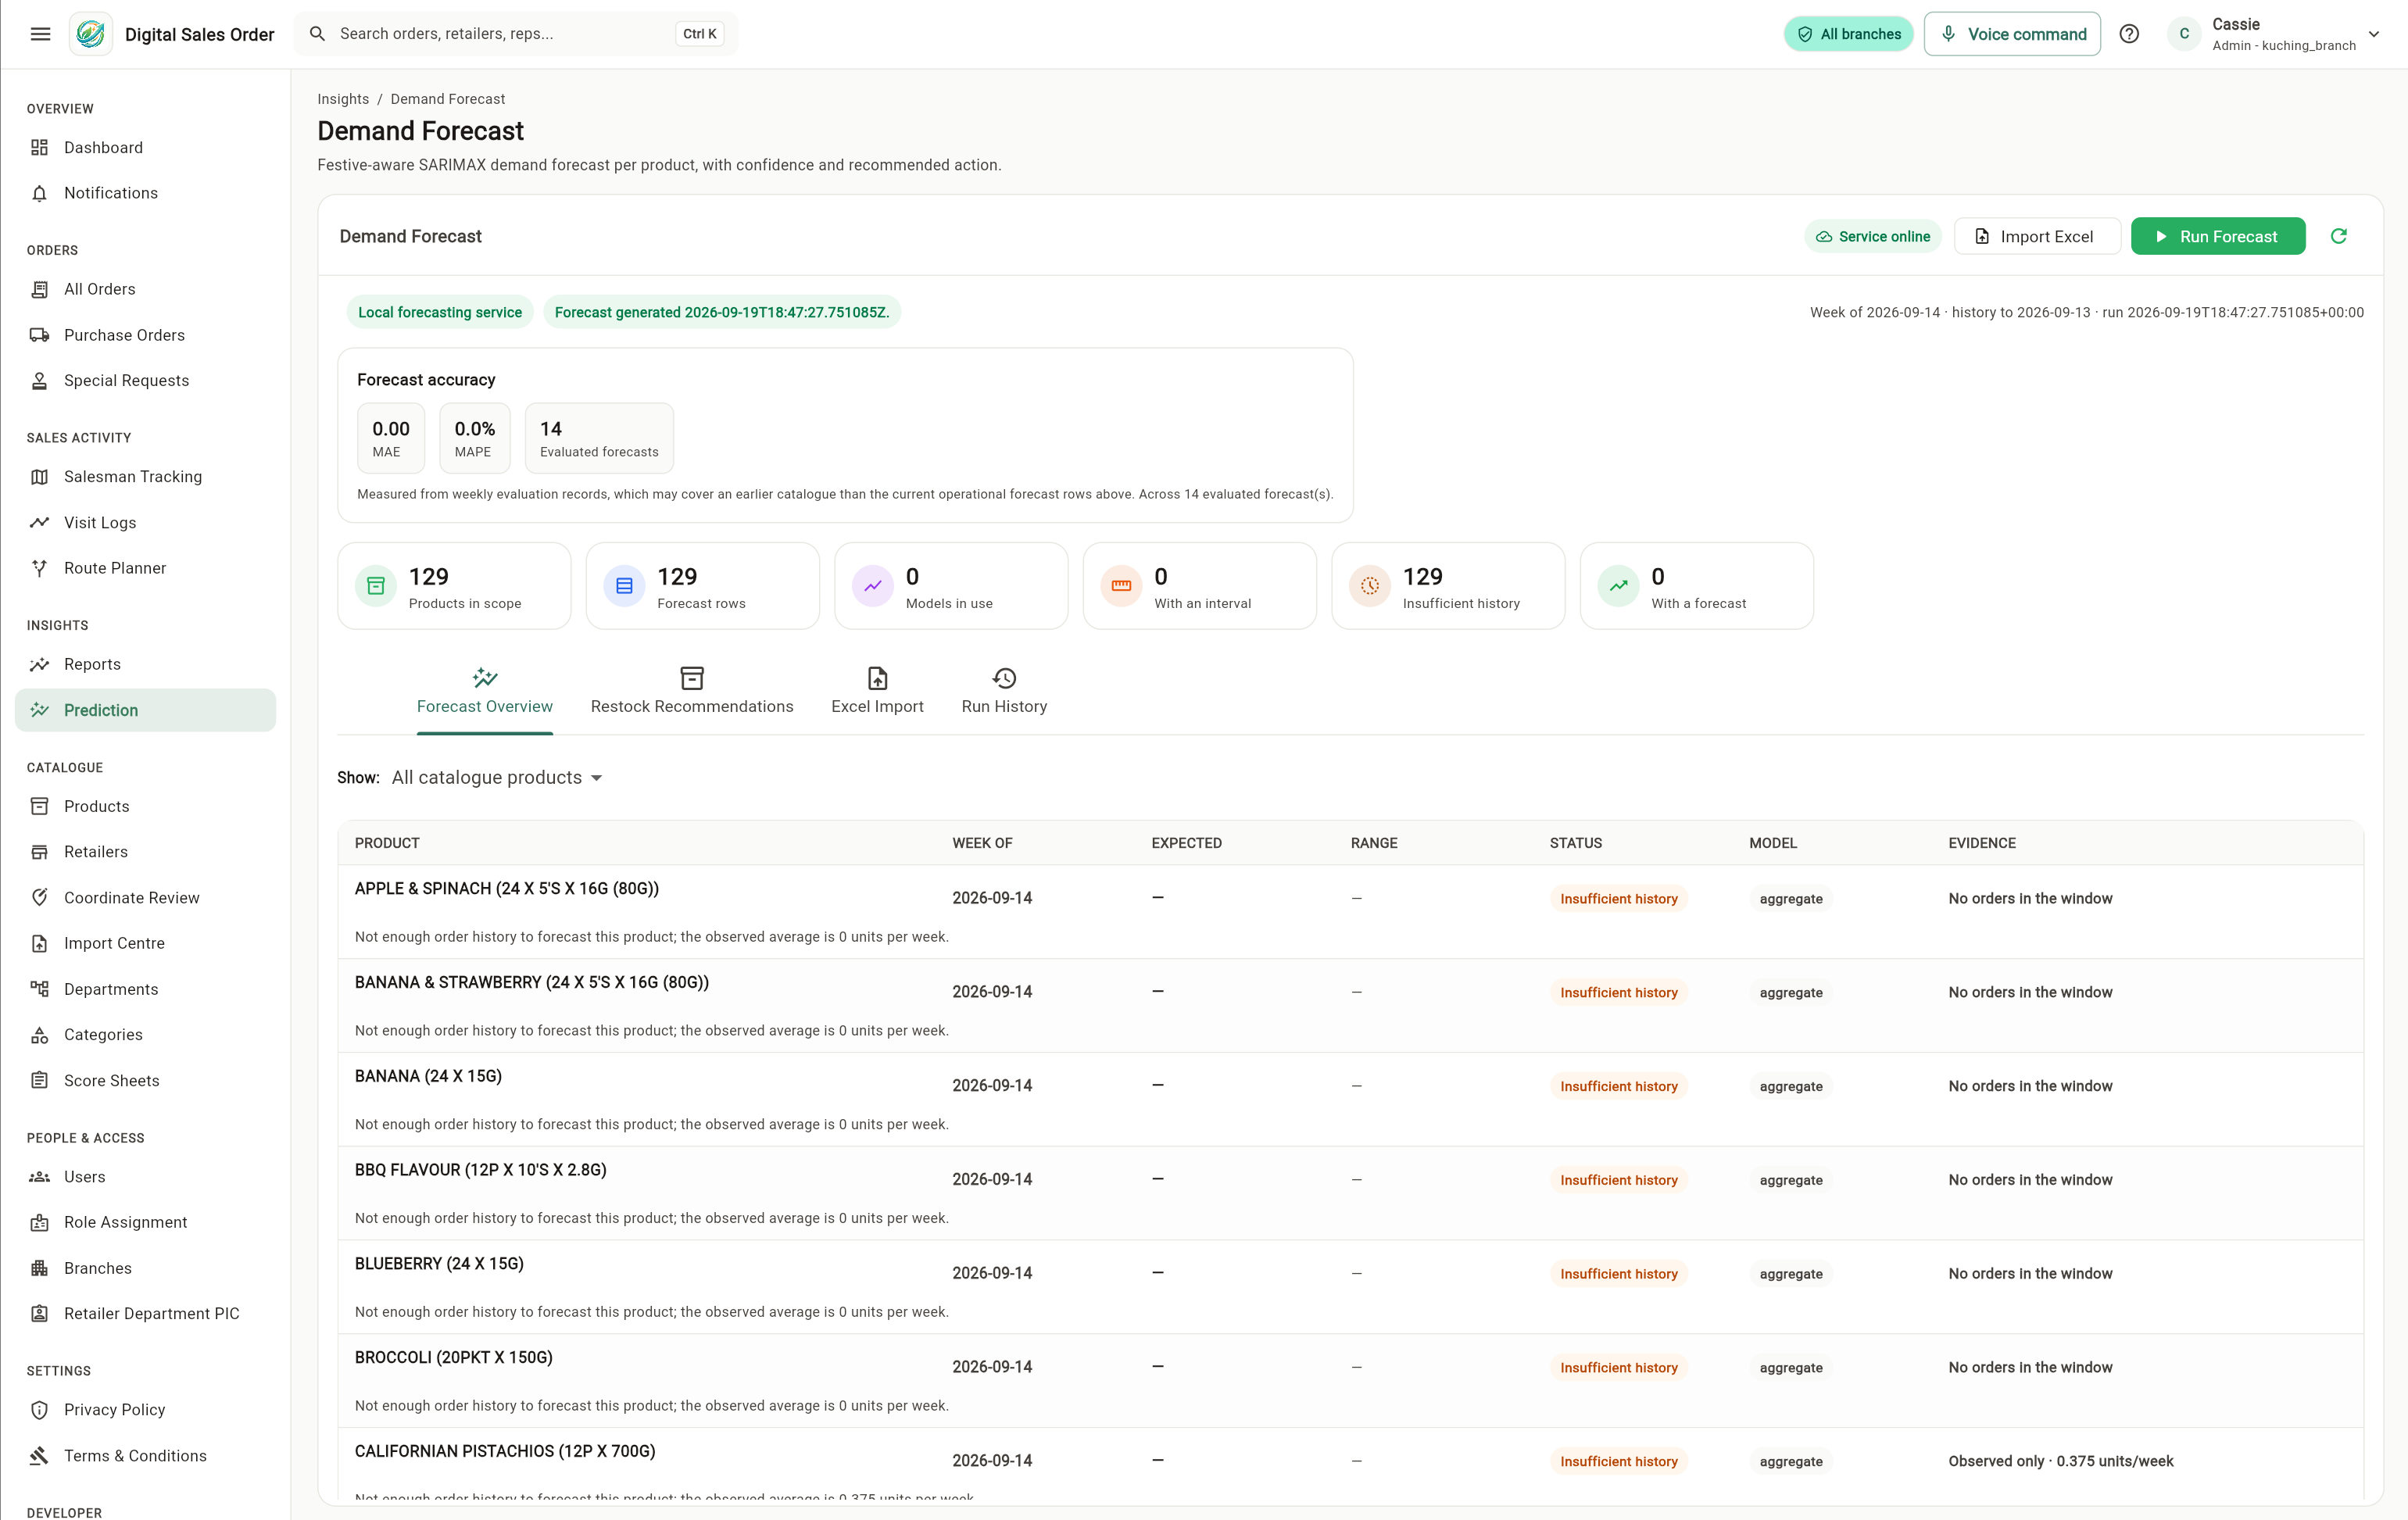This screenshot has width=2408, height=1520.
Task: Click the Branches building icon
Action: (x=39, y=1268)
